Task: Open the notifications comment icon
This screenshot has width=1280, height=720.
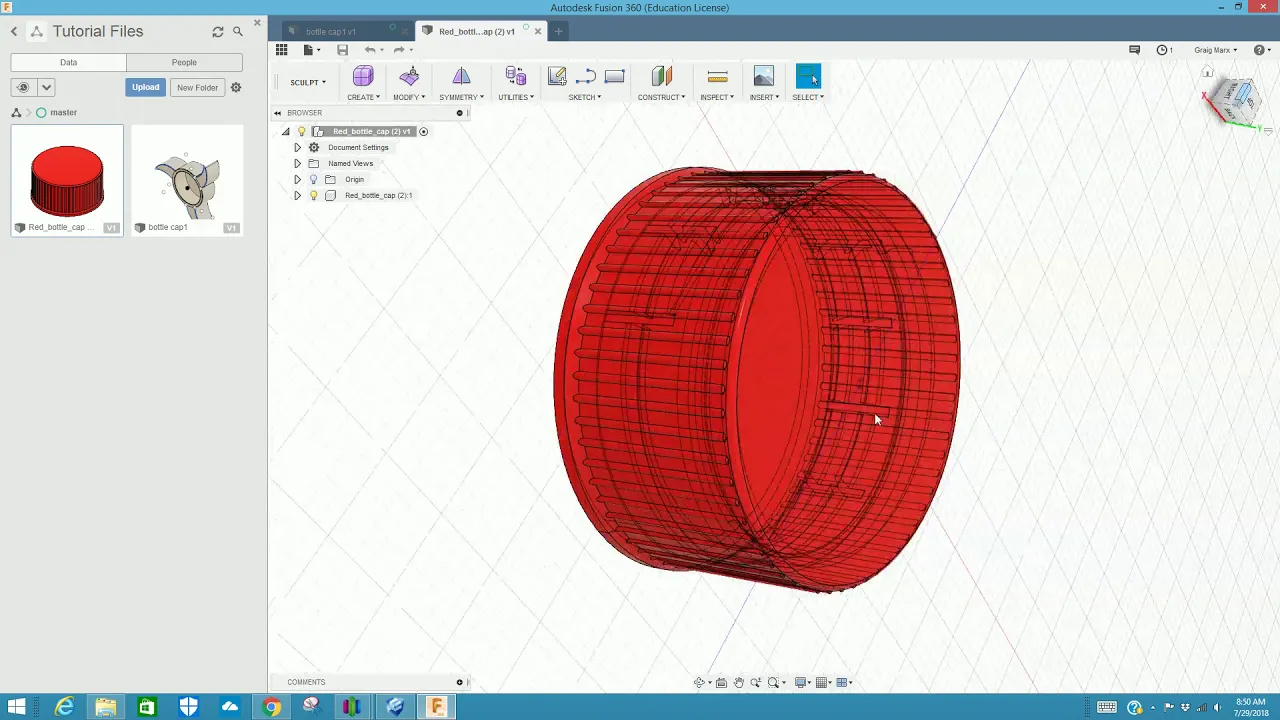Action: click(x=1134, y=50)
